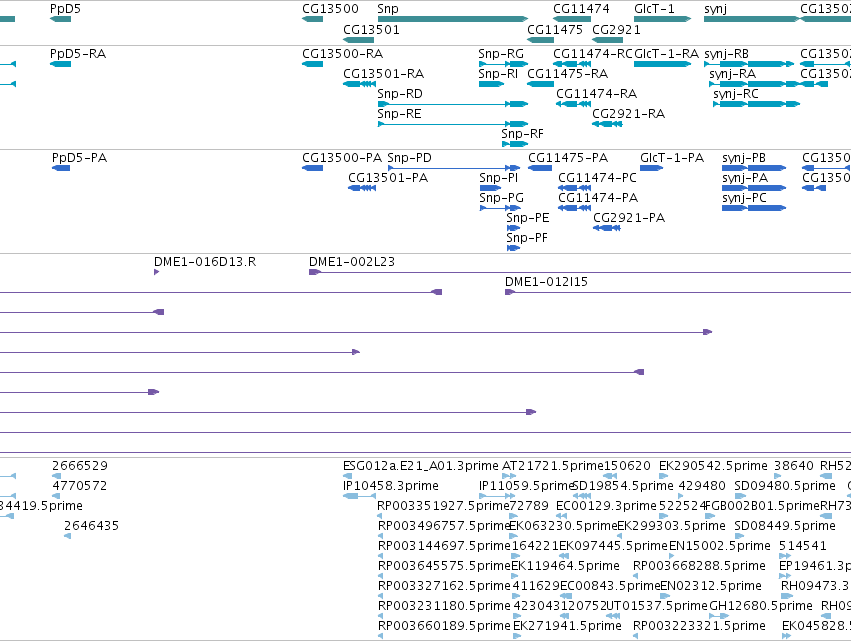The image size is (851, 641).
Task: Open the GlcT-1 gene label
Action: (654, 9)
